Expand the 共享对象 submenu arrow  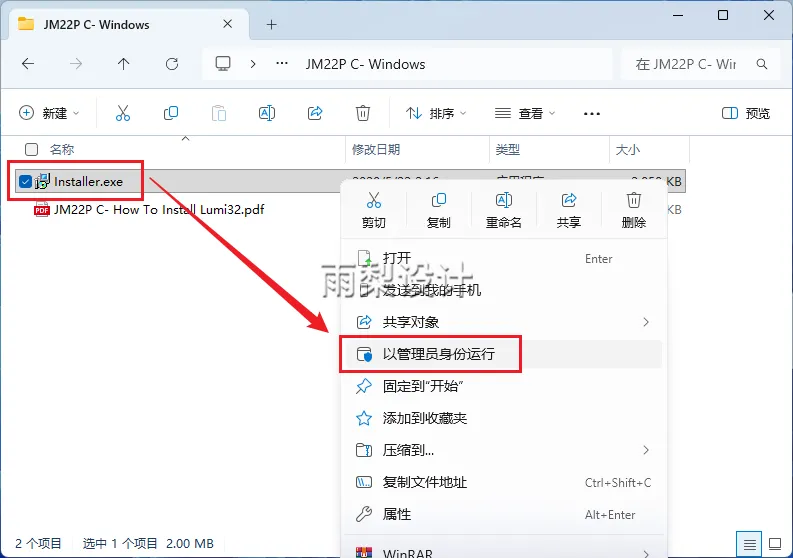646,322
